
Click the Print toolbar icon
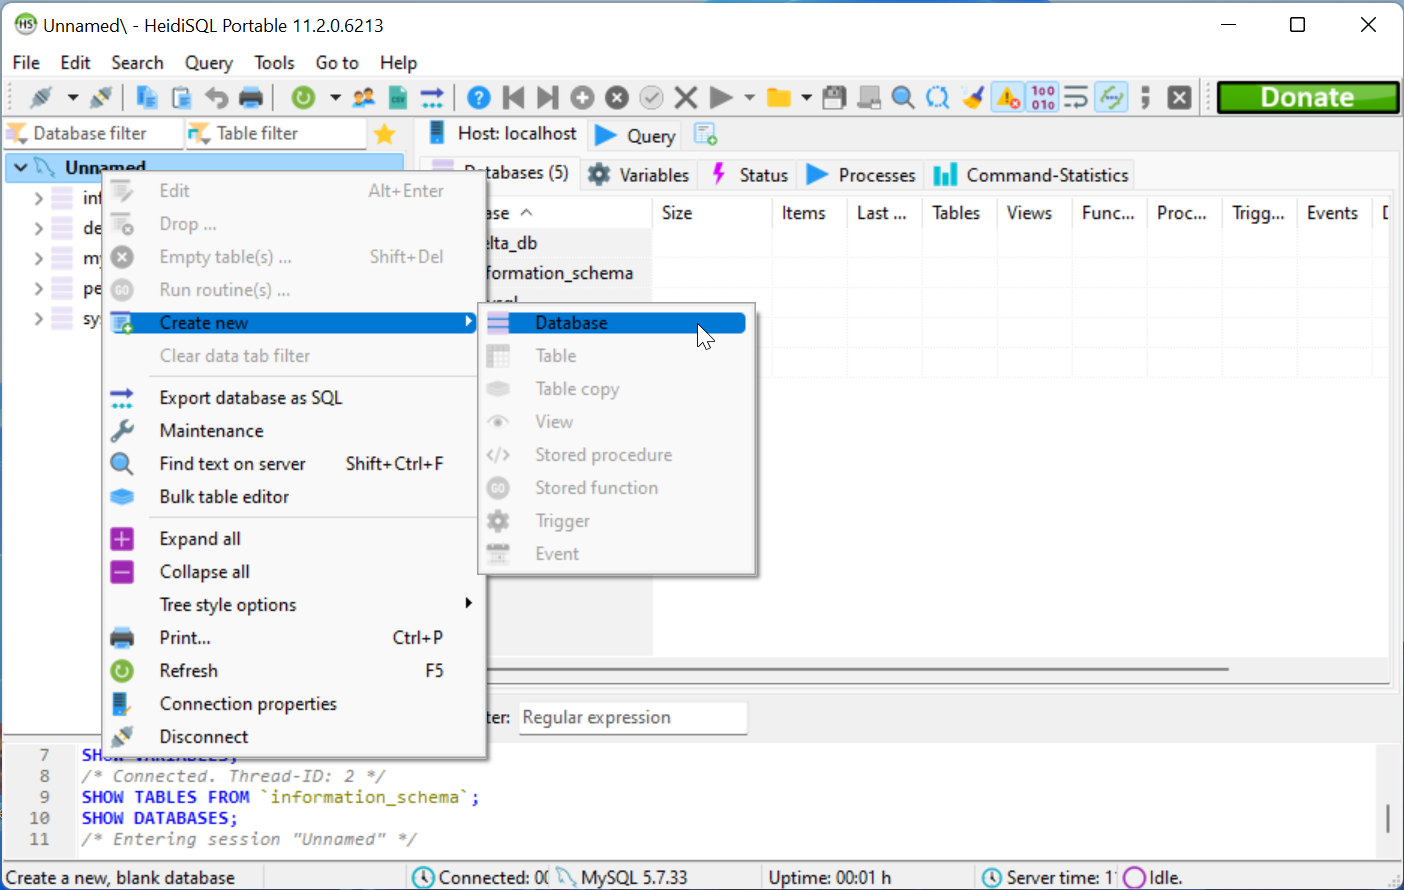tap(251, 97)
